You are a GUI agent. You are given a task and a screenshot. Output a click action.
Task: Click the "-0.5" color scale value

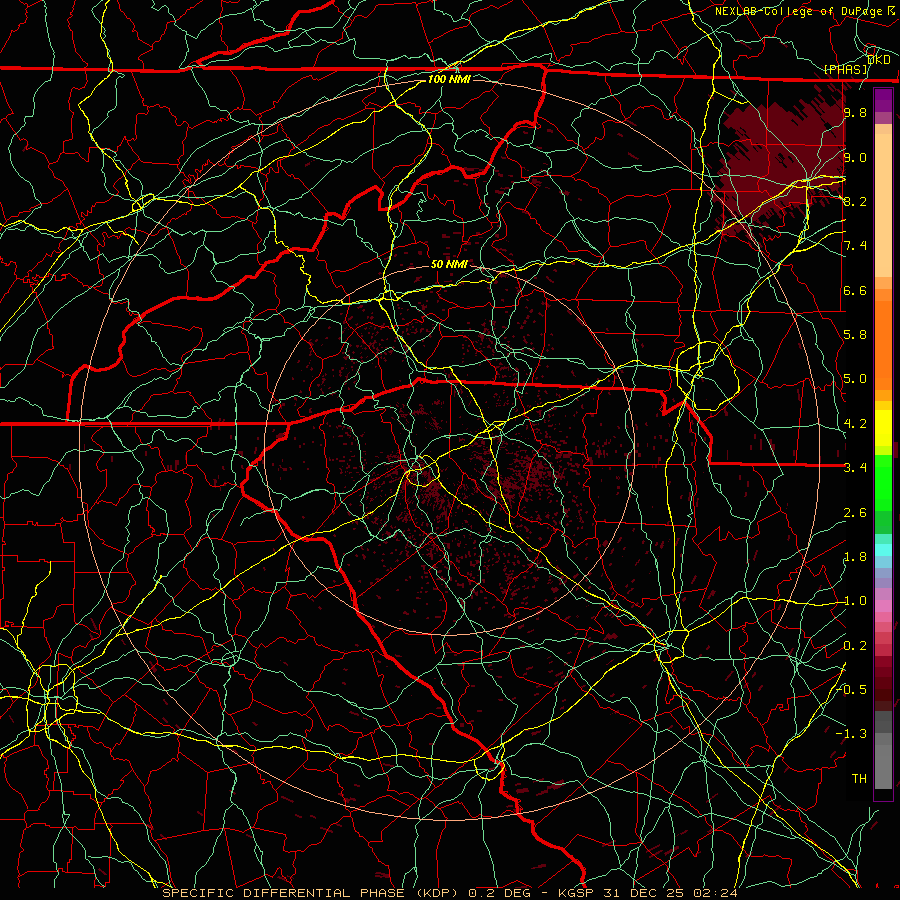coord(851,690)
